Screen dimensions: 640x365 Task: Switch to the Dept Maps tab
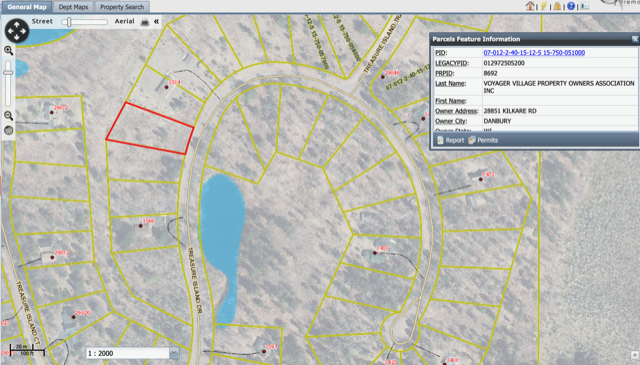73,7
